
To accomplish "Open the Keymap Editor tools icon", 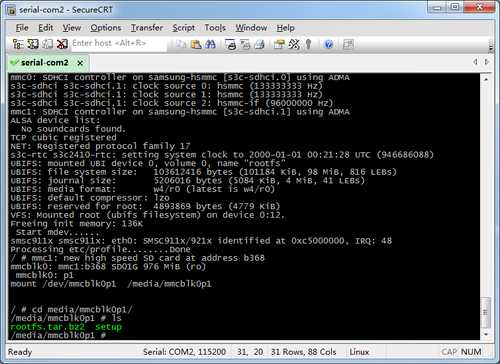I will (294, 44).
